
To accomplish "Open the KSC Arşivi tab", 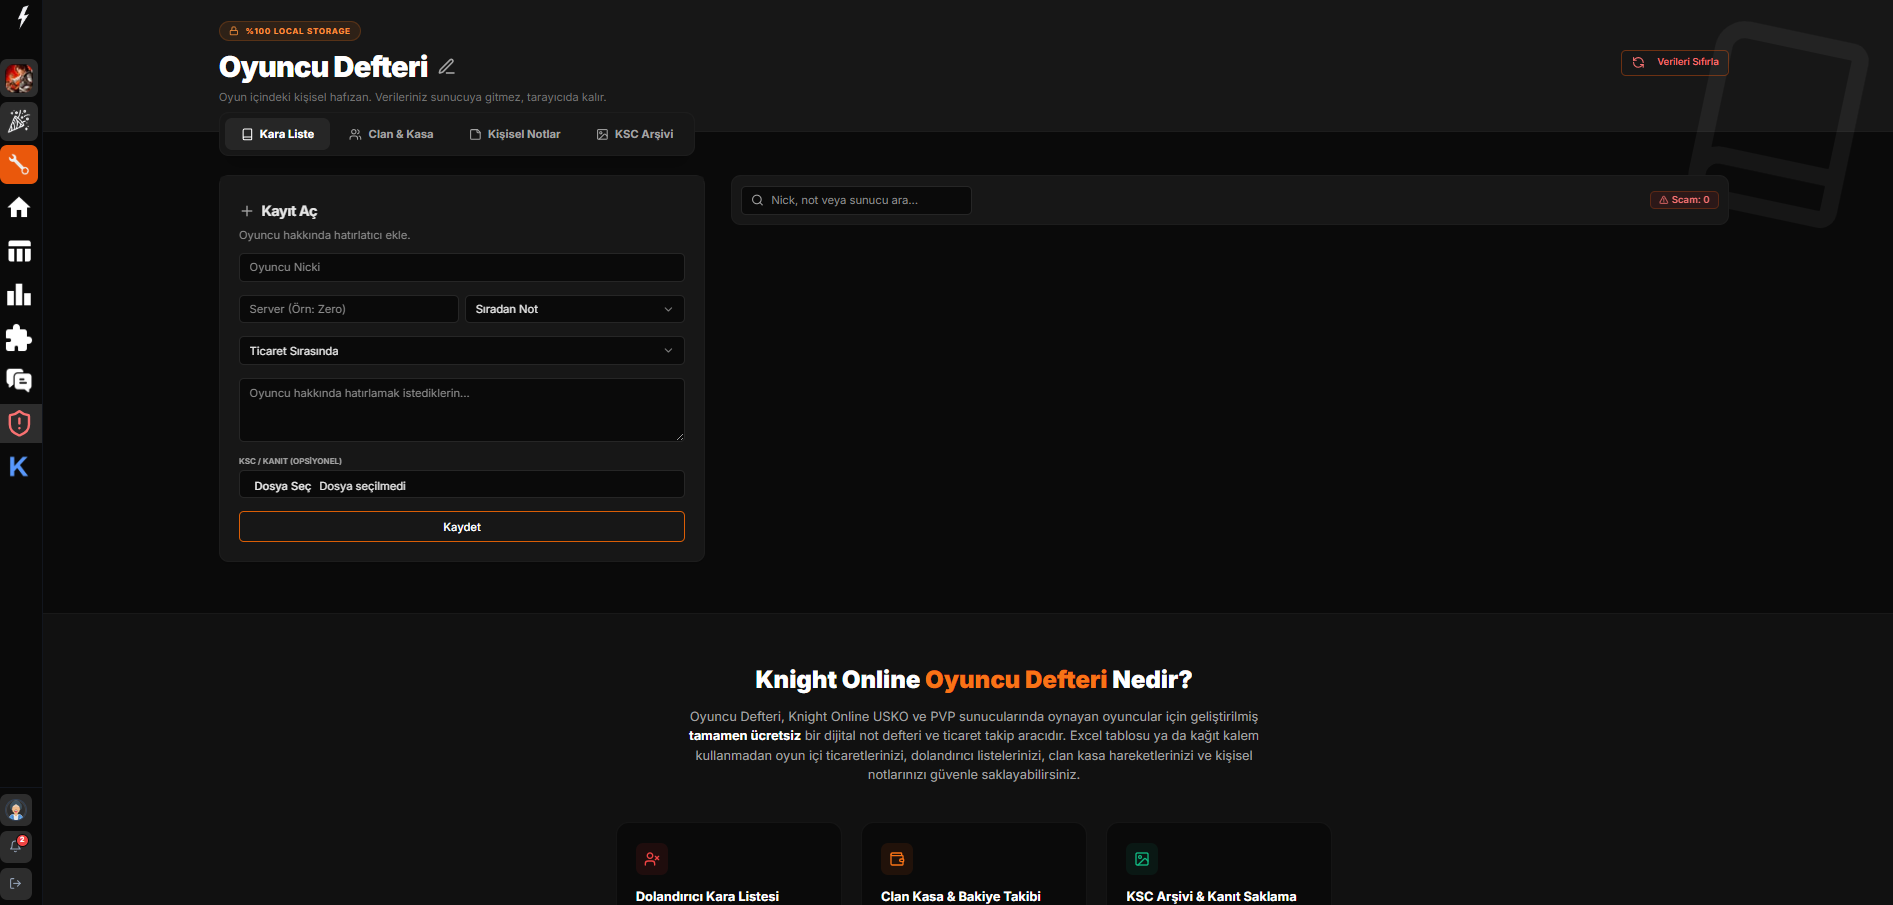I will (635, 134).
